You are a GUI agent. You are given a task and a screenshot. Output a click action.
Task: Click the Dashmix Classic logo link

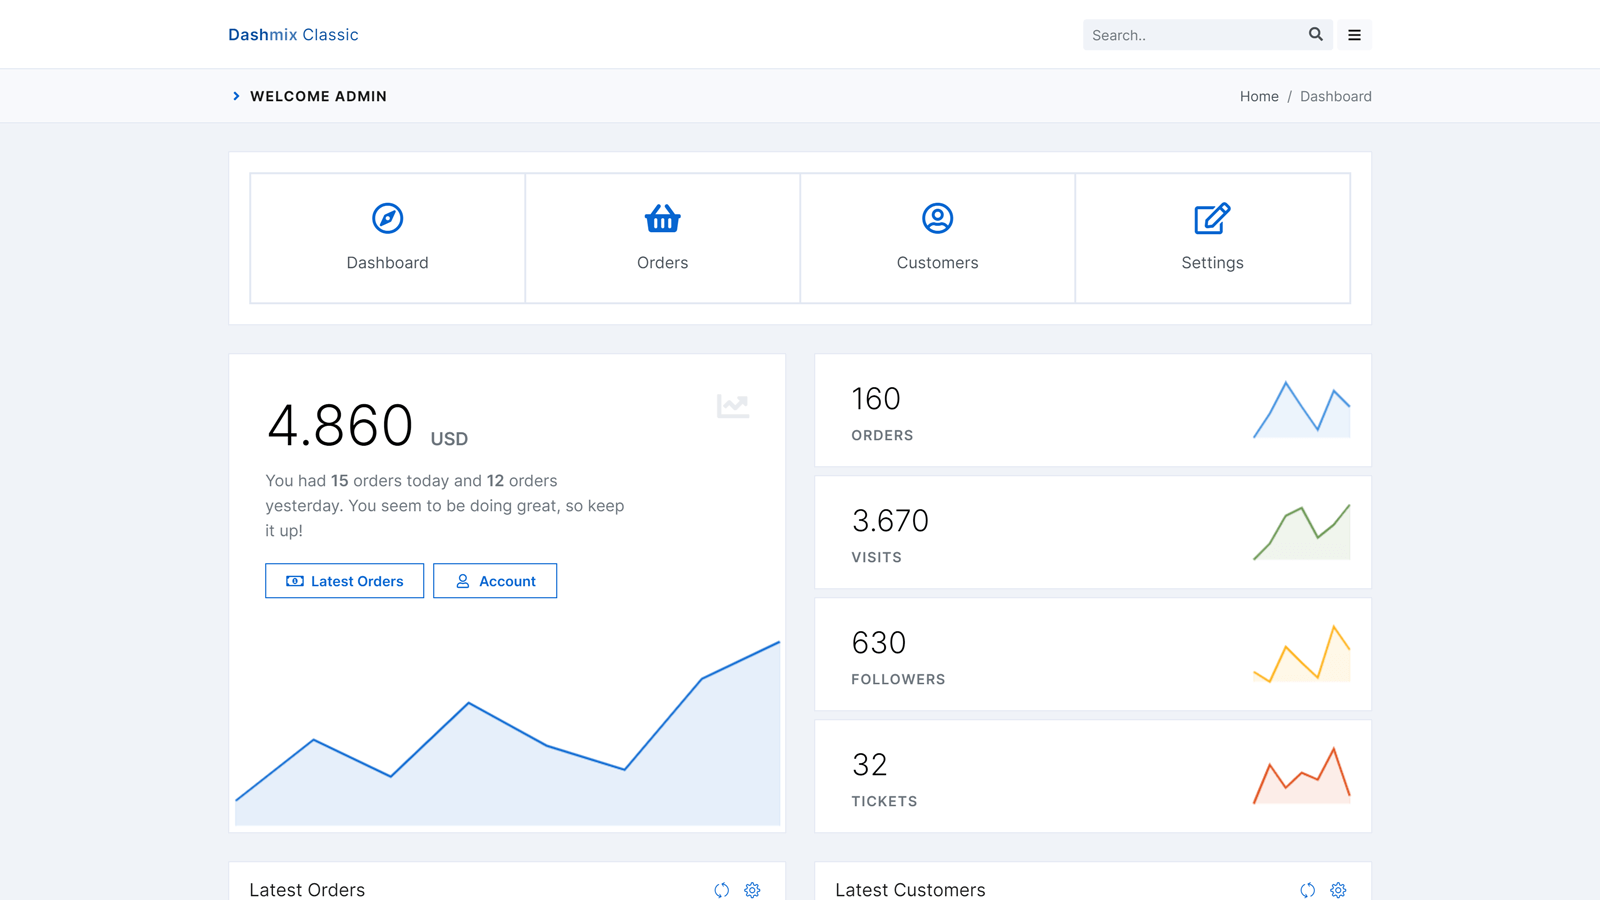(293, 35)
